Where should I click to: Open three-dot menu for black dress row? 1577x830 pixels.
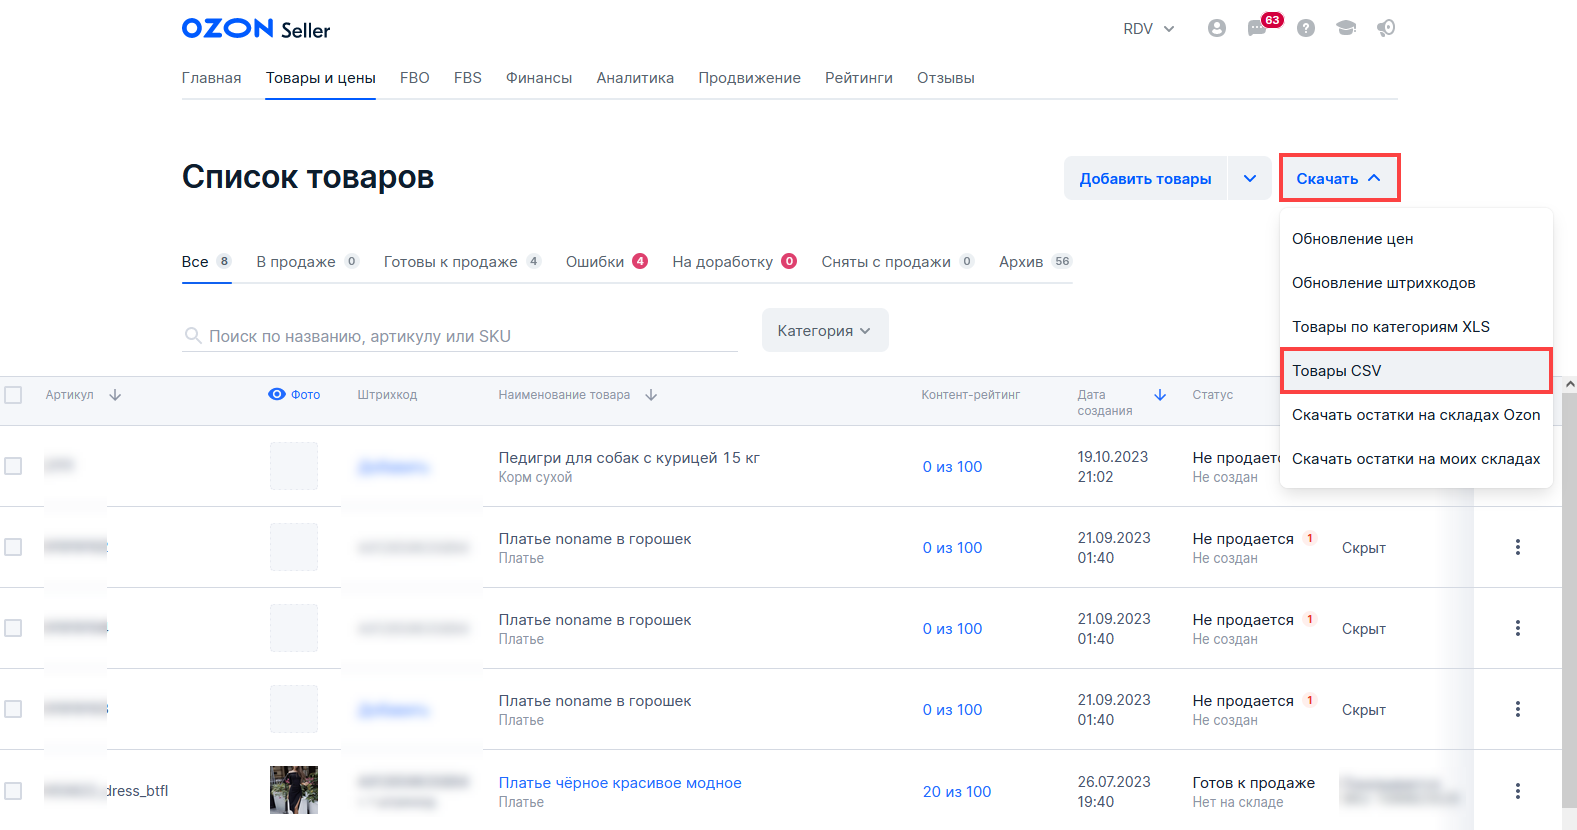click(x=1517, y=791)
